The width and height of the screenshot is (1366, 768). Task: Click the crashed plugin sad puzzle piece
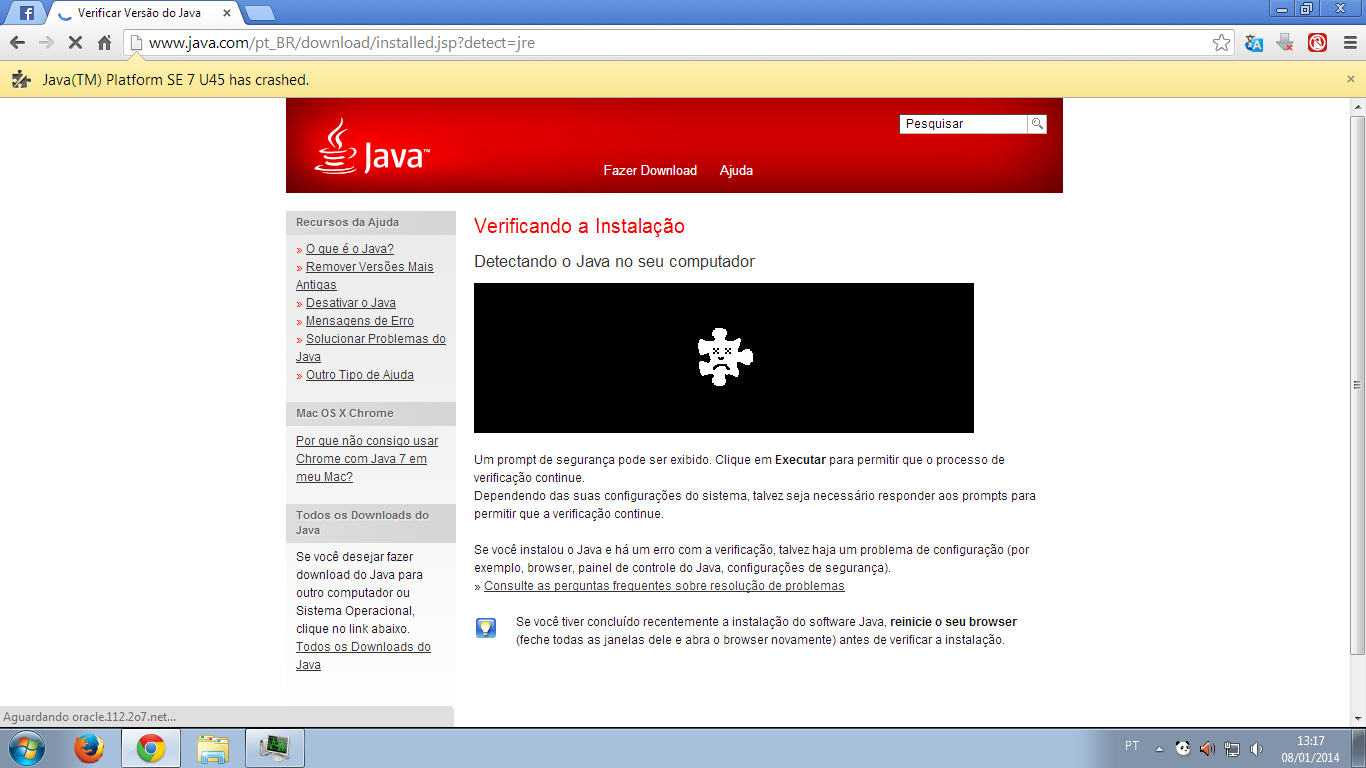coord(725,357)
